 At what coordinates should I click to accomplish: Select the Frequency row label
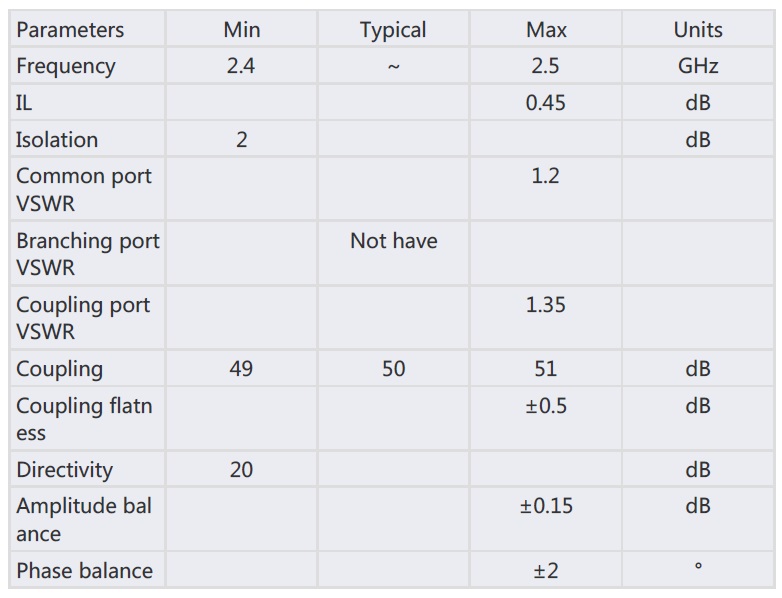click(x=66, y=66)
